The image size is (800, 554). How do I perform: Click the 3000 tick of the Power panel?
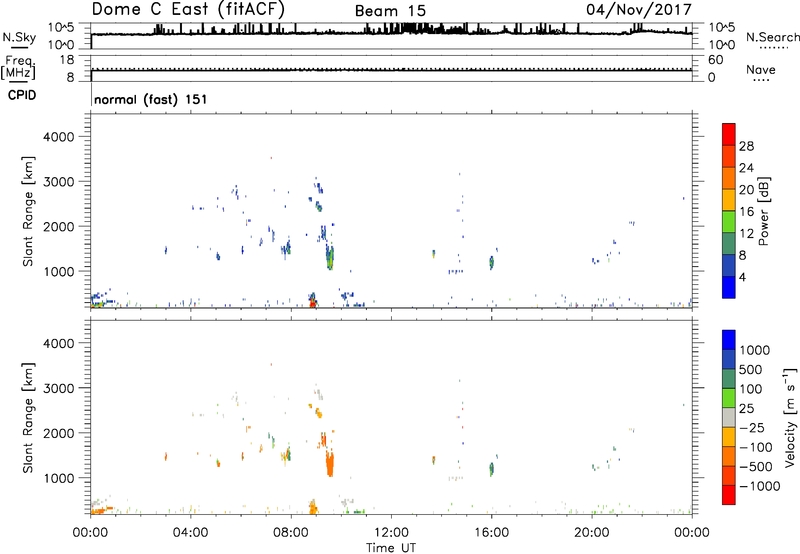pyautogui.click(x=58, y=182)
